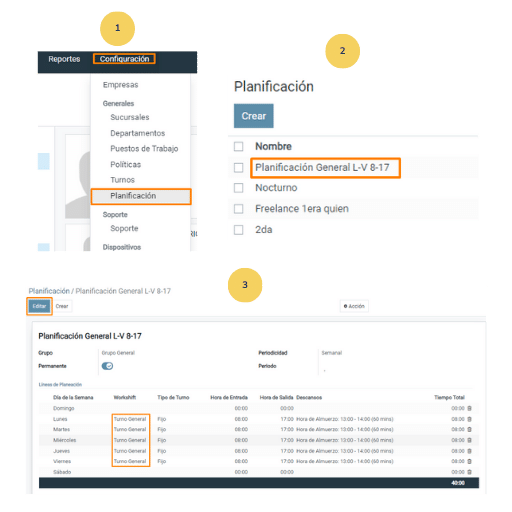Select Turnos in the Generales submenu
The height and width of the screenshot is (512, 512).
point(122,180)
